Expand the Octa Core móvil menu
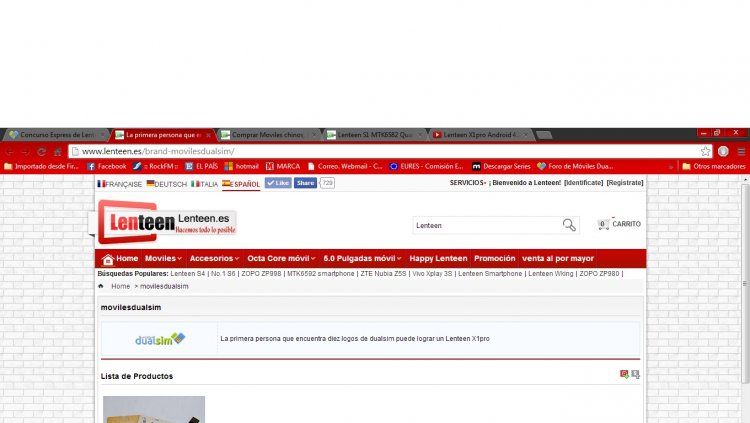 click(x=281, y=258)
